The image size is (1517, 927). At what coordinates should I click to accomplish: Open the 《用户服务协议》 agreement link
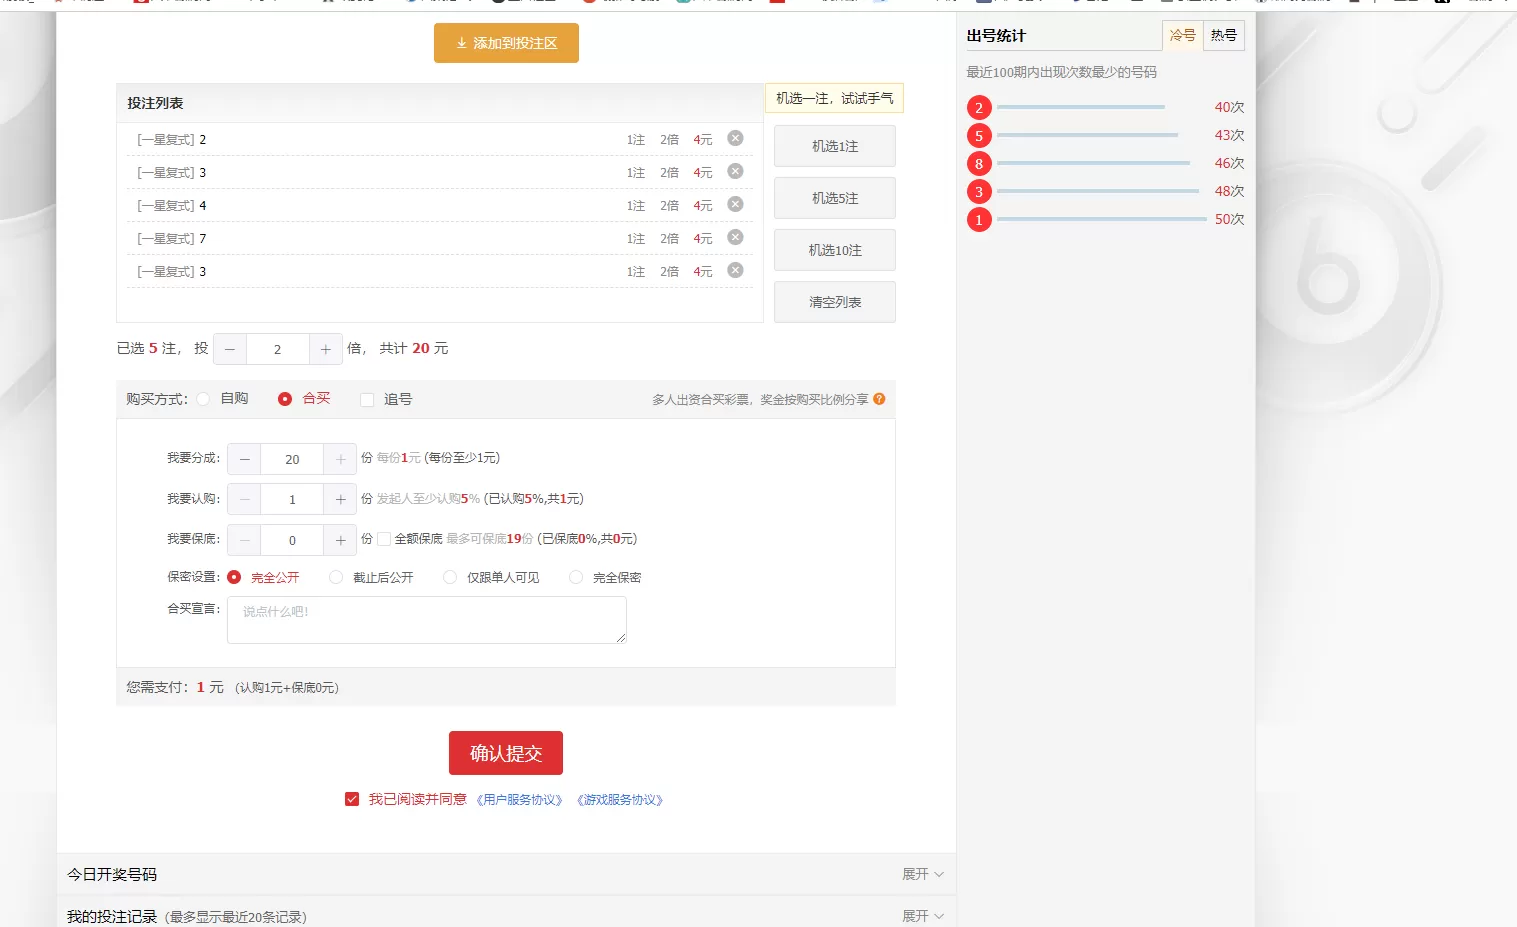click(x=518, y=799)
